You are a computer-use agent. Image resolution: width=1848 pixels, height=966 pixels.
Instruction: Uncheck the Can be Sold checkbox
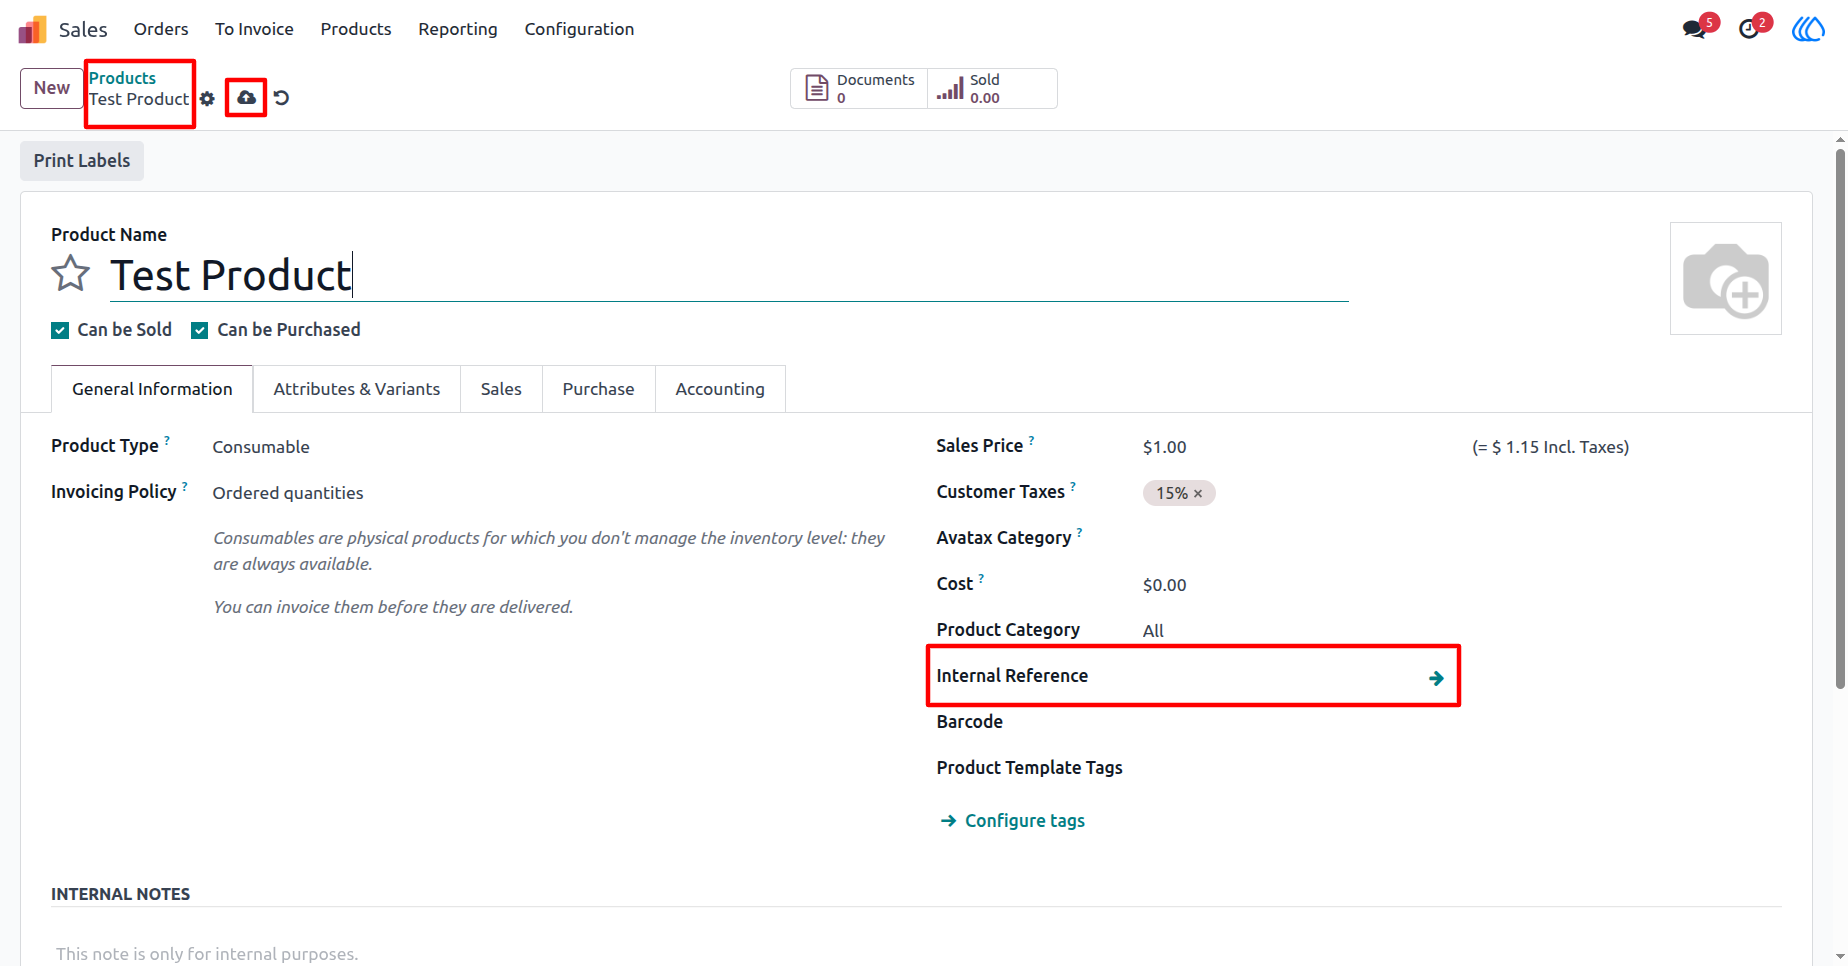60,330
